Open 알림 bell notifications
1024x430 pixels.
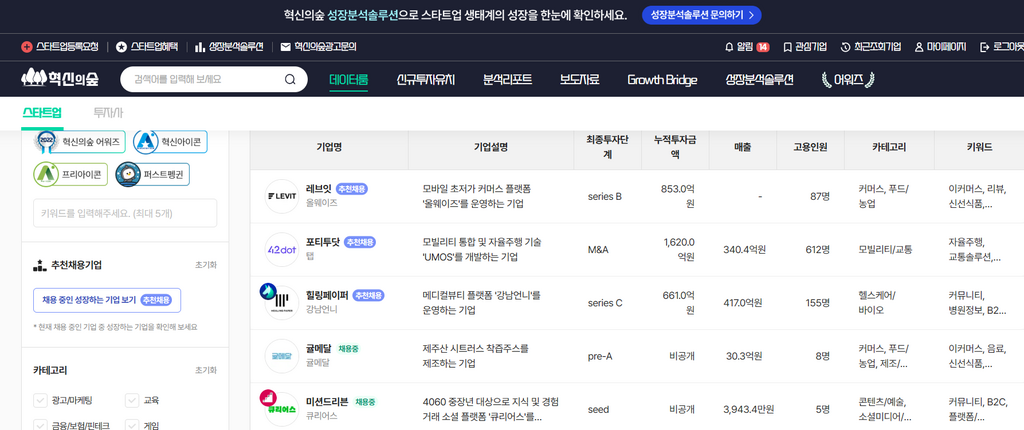pyautogui.click(x=746, y=47)
